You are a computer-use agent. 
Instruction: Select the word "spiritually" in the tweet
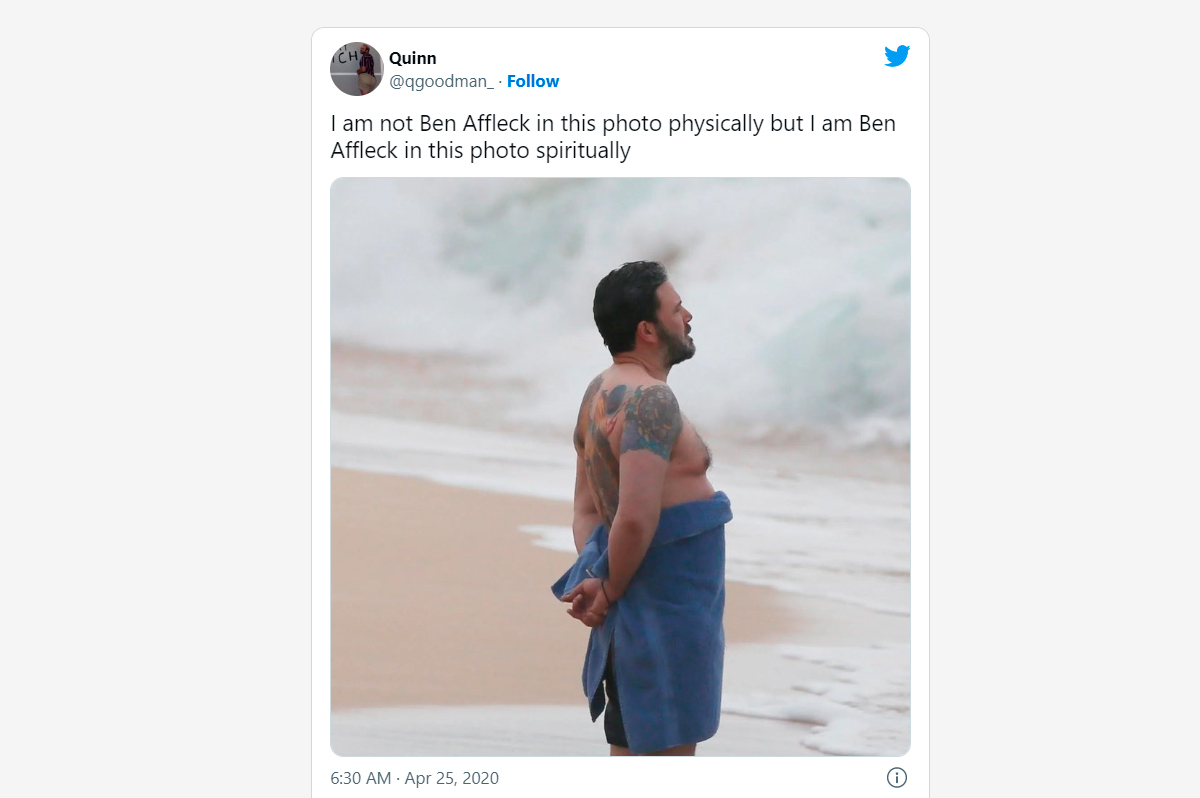click(583, 151)
